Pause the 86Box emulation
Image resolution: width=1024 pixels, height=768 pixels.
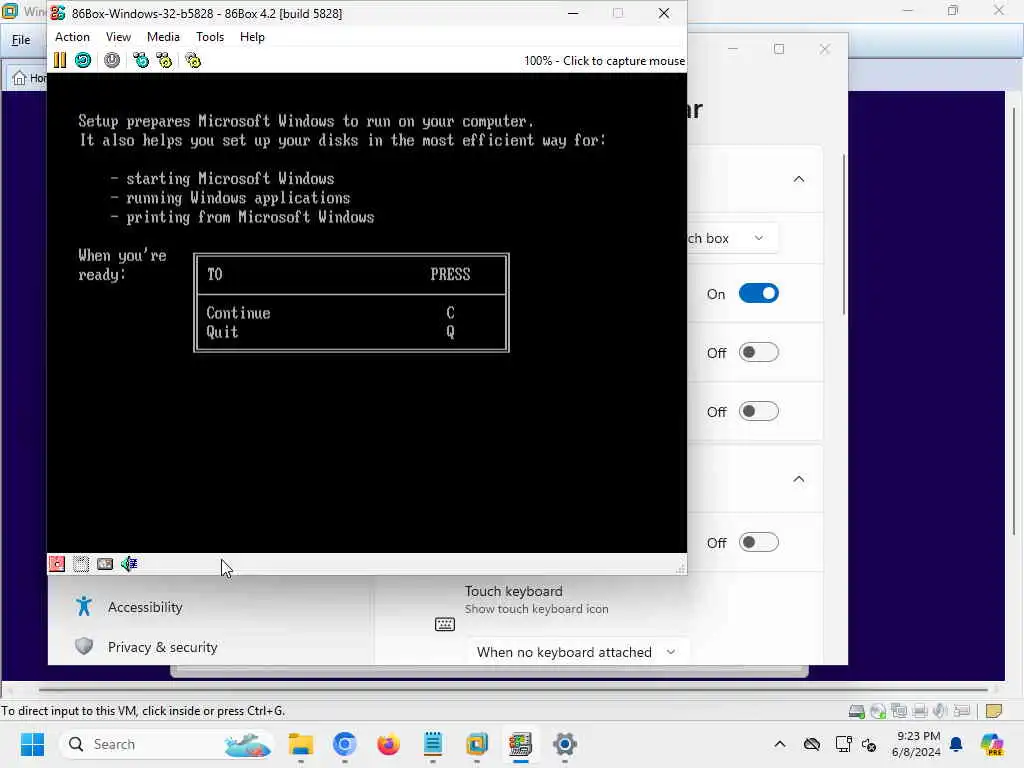click(x=59, y=61)
